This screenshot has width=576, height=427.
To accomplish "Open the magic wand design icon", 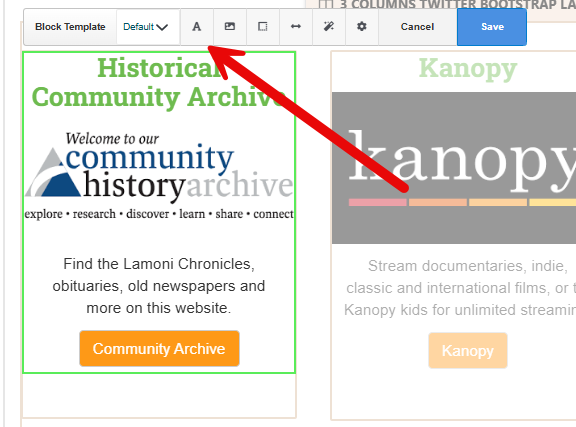I will pyautogui.click(x=329, y=27).
